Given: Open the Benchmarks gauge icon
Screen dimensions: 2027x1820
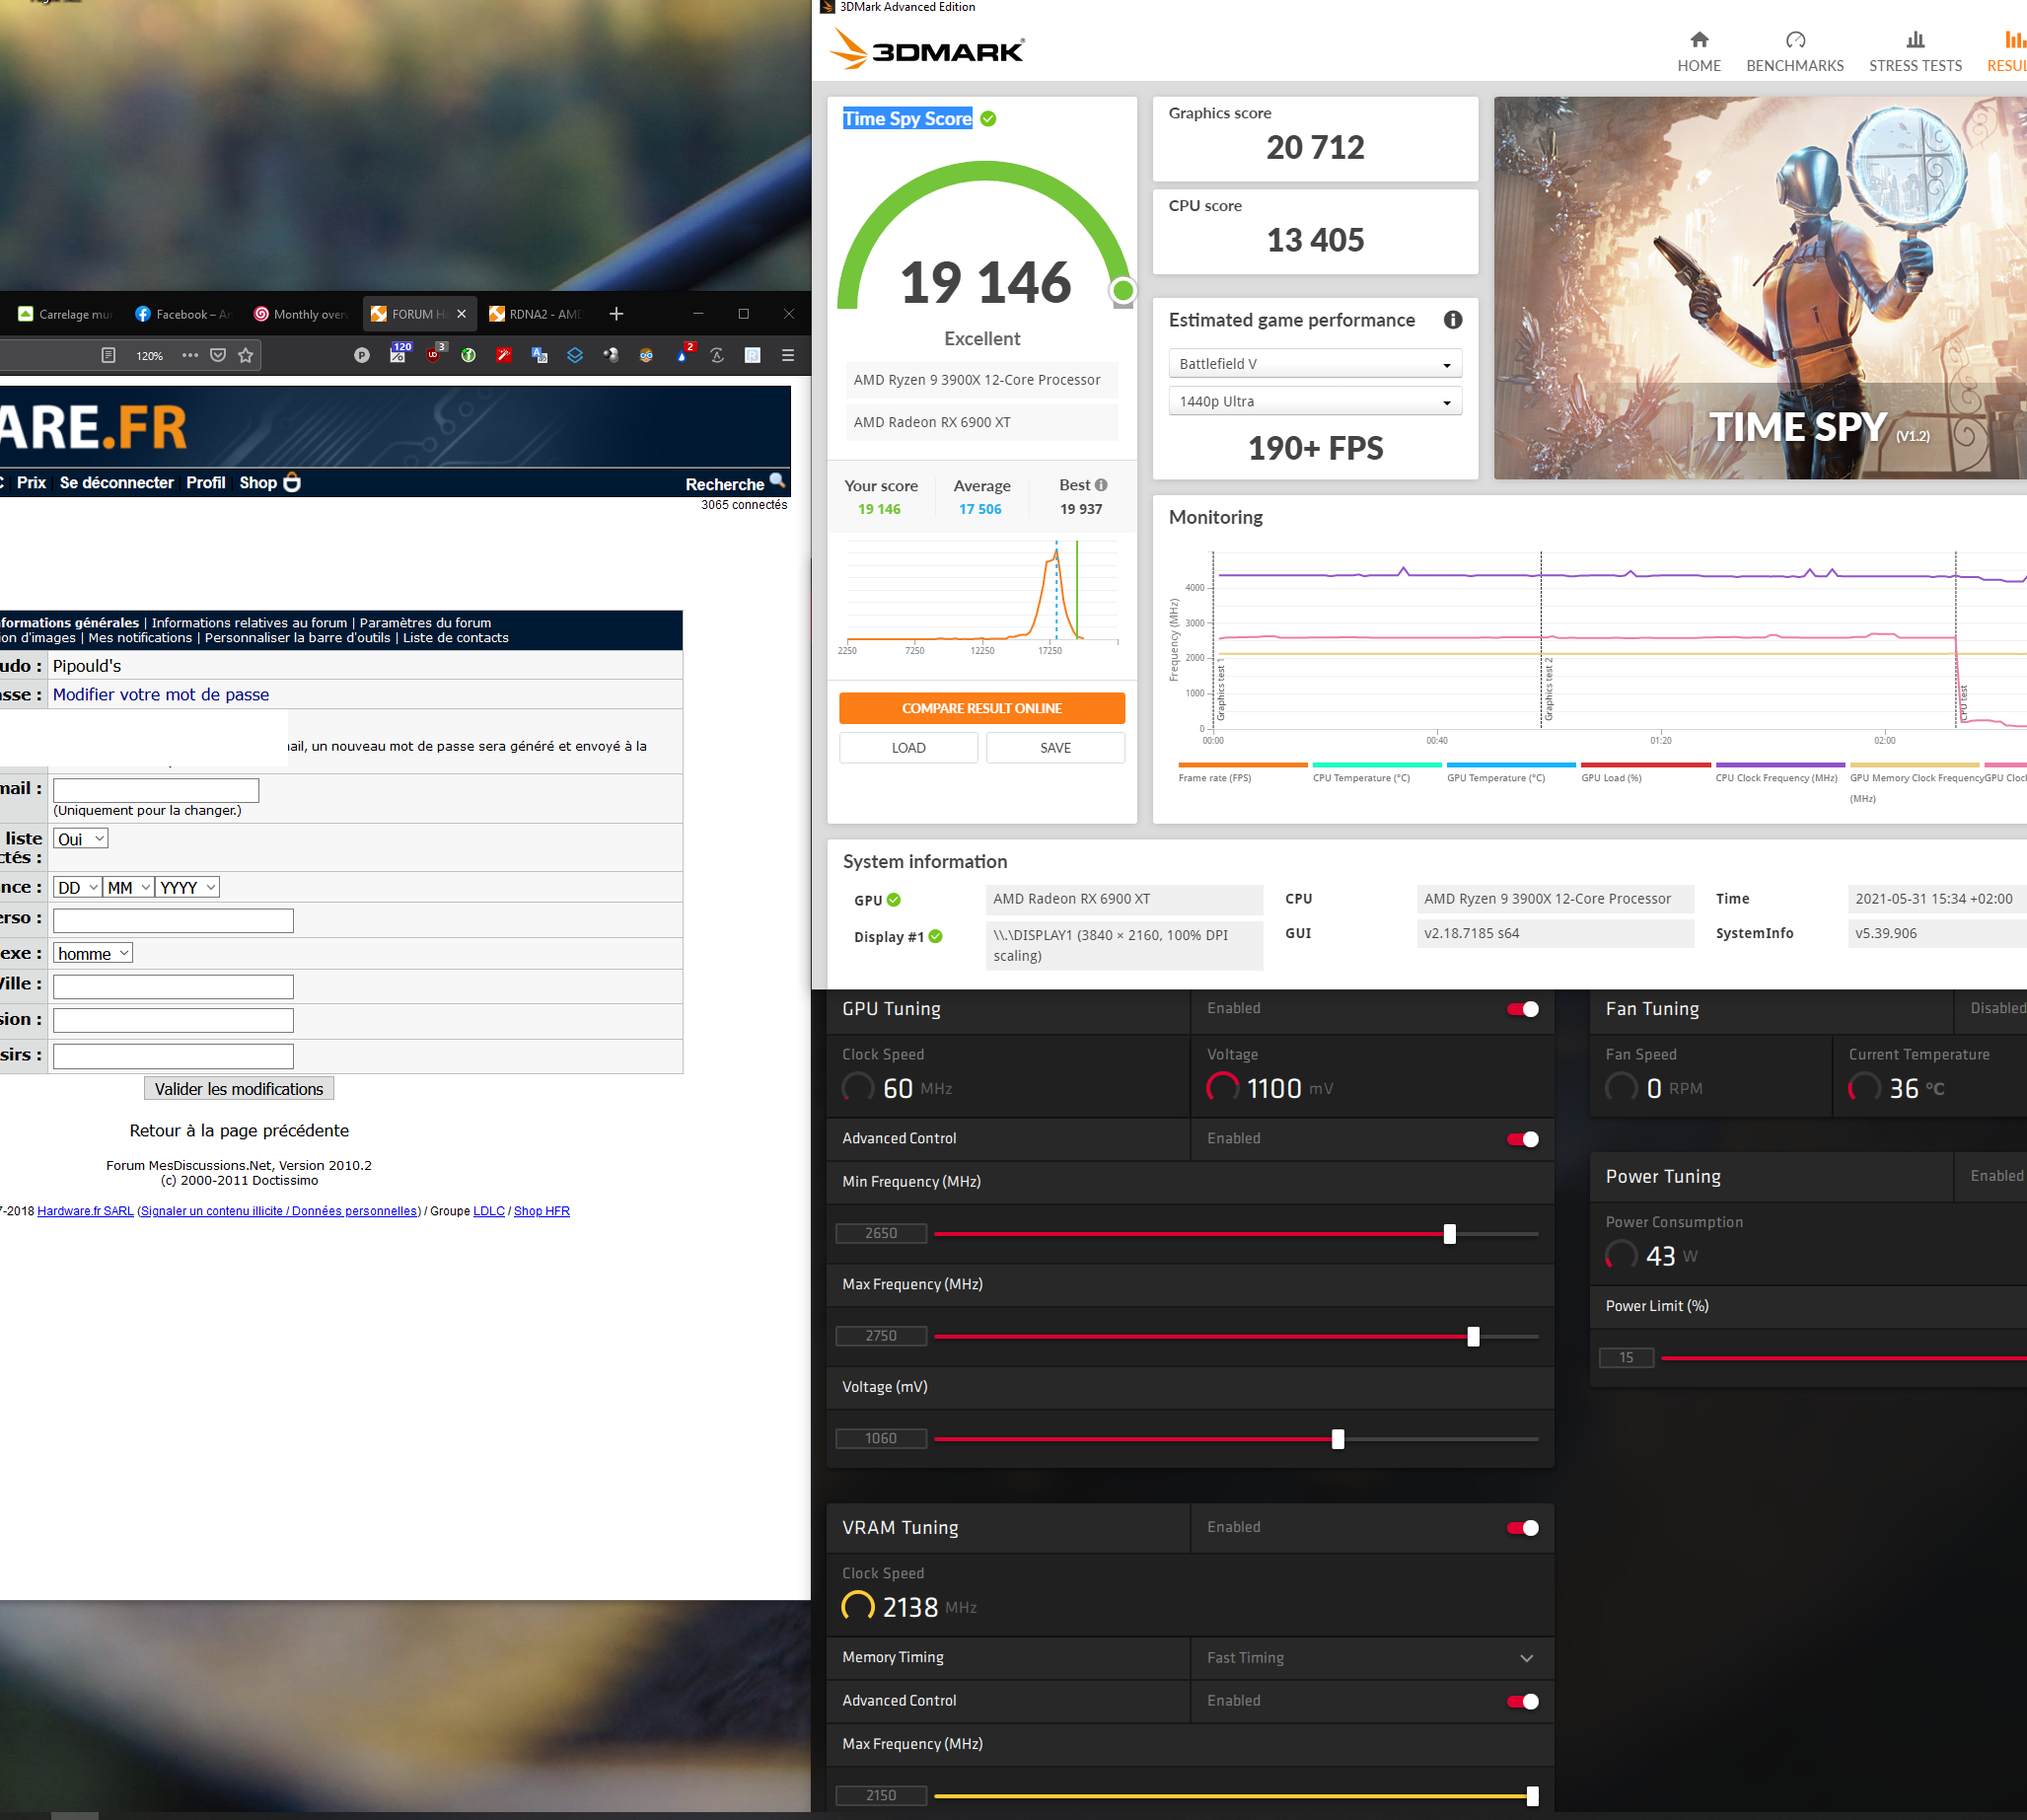Looking at the screenshot, I should [1795, 40].
